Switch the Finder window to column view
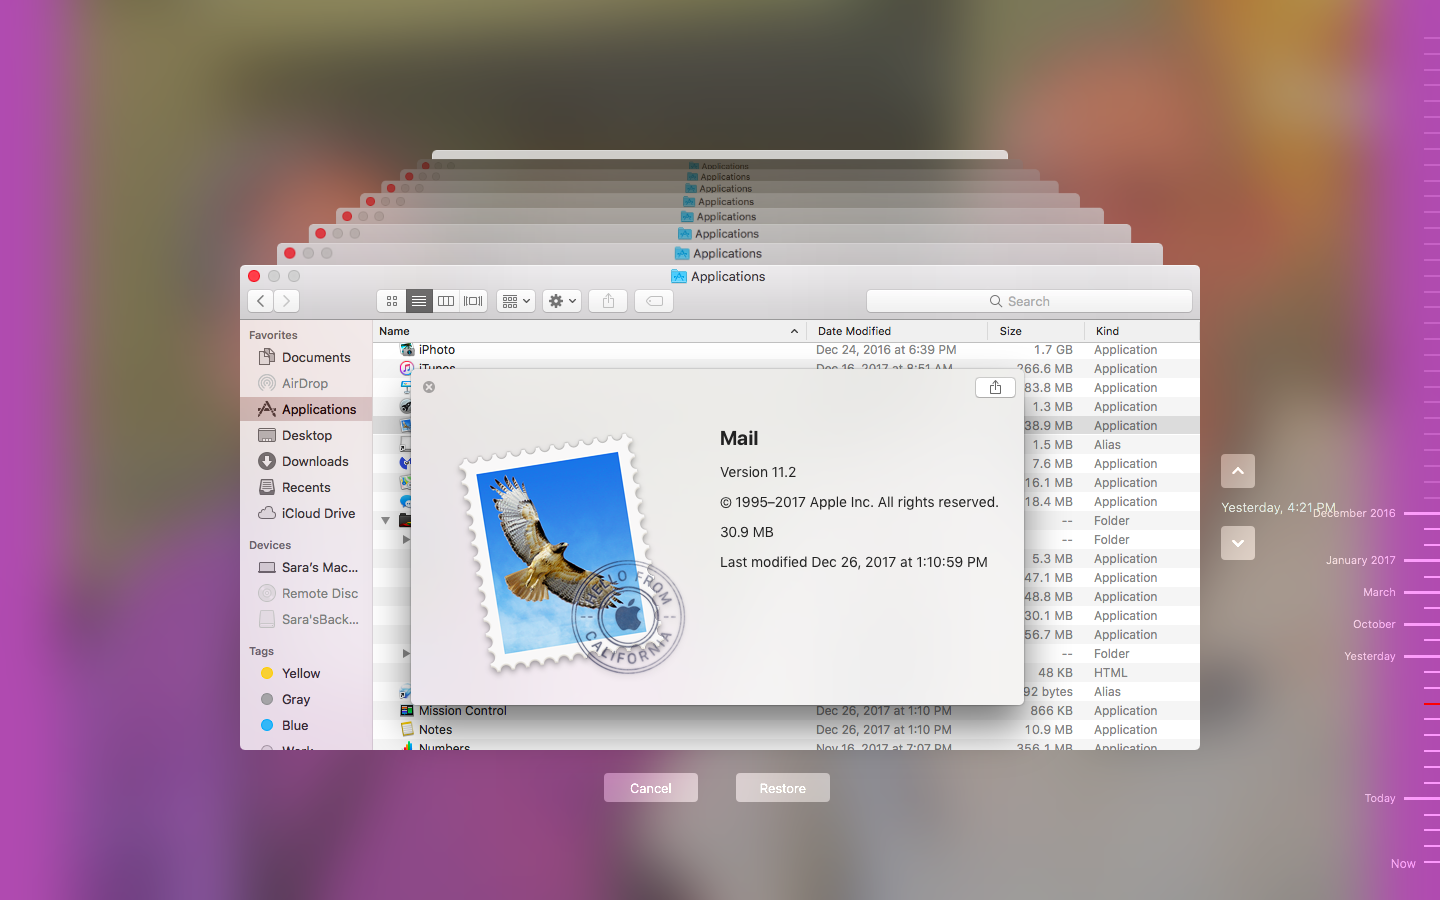The height and width of the screenshot is (900, 1440). 446,301
